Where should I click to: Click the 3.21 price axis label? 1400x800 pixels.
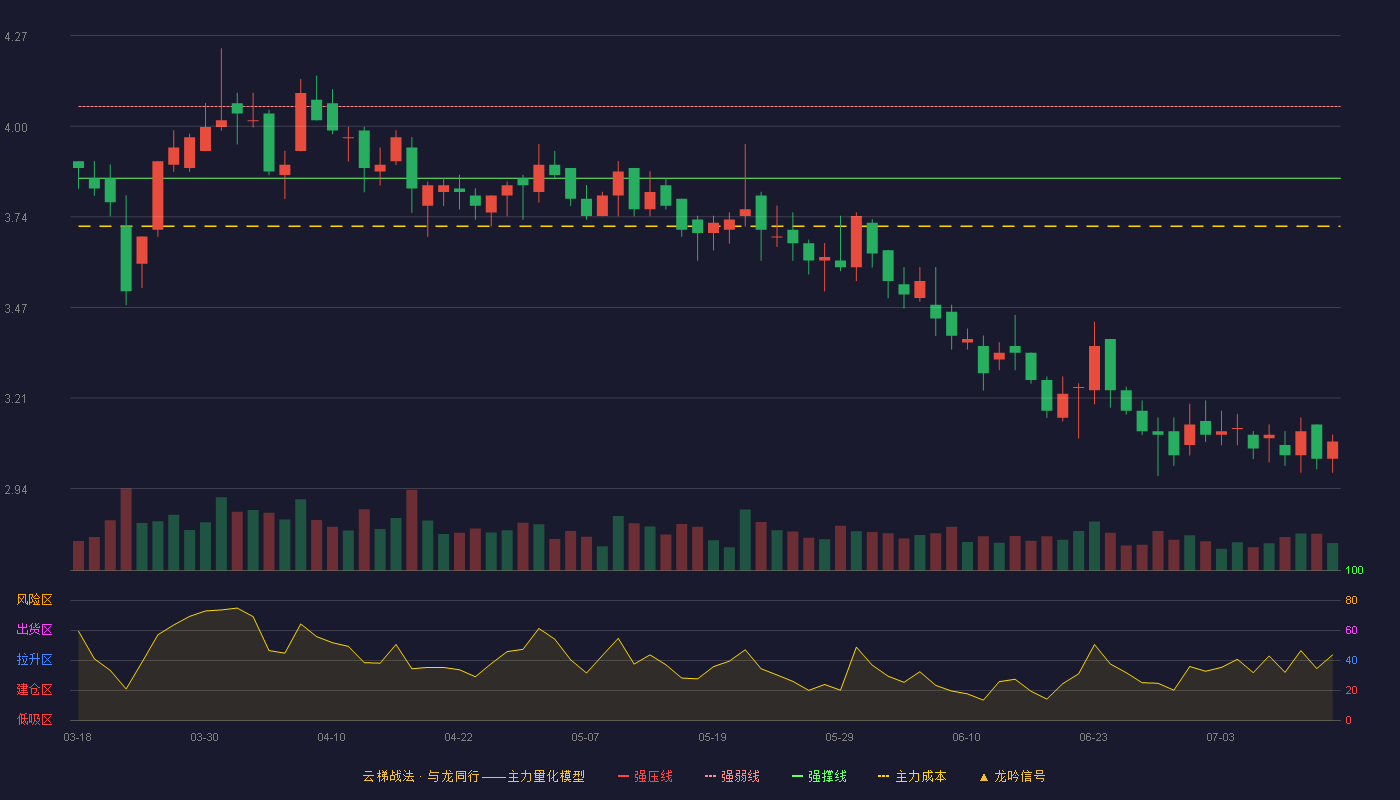[16, 399]
